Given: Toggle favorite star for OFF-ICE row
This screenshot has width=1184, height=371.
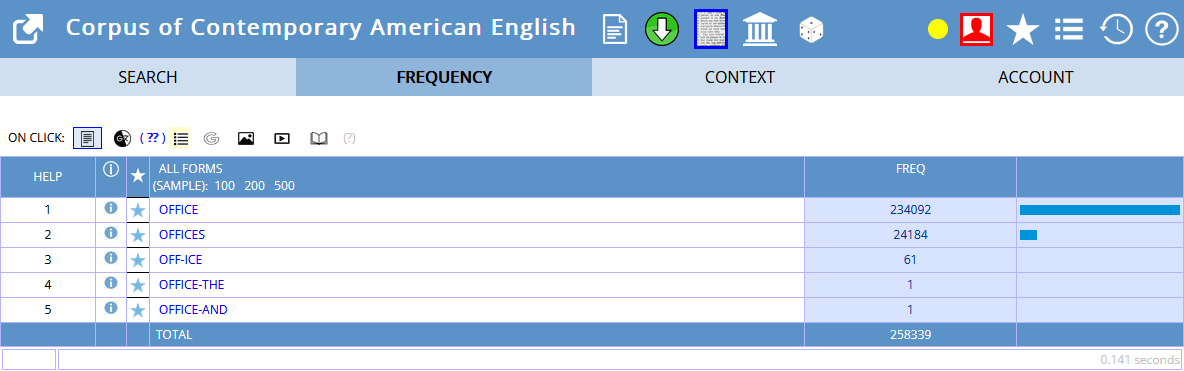Looking at the screenshot, I should [137, 261].
